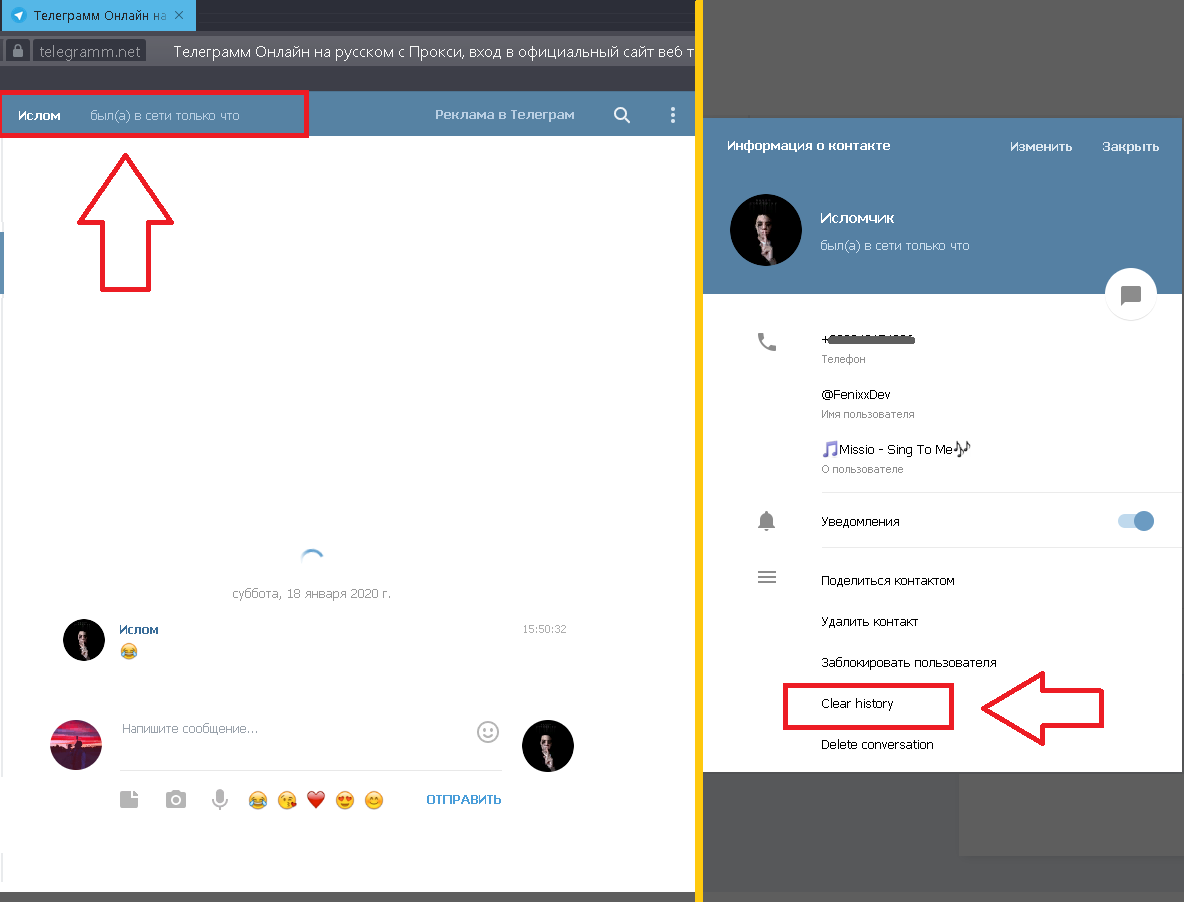Click the bell icon next to Уведомления
The image size is (1184, 902).
tap(766, 521)
